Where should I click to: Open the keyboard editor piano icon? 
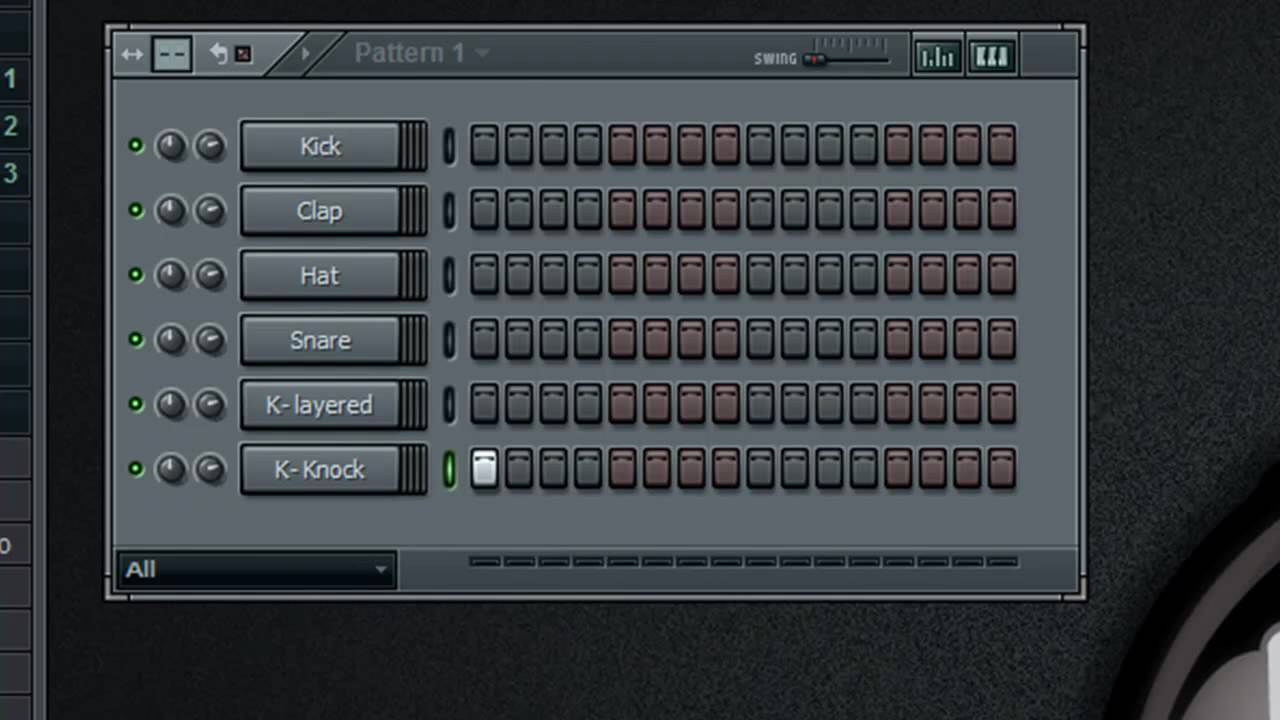point(991,56)
